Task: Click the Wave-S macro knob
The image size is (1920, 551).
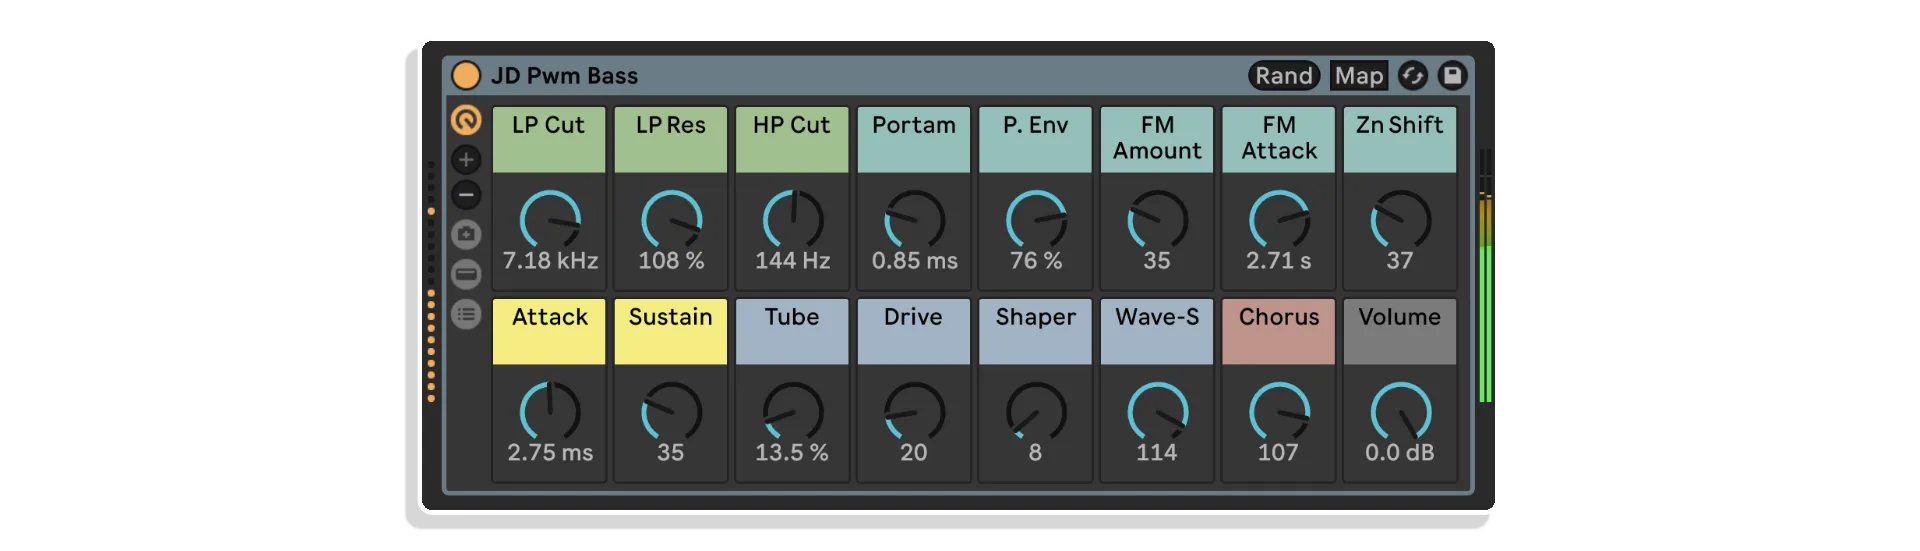Action: (1157, 411)
